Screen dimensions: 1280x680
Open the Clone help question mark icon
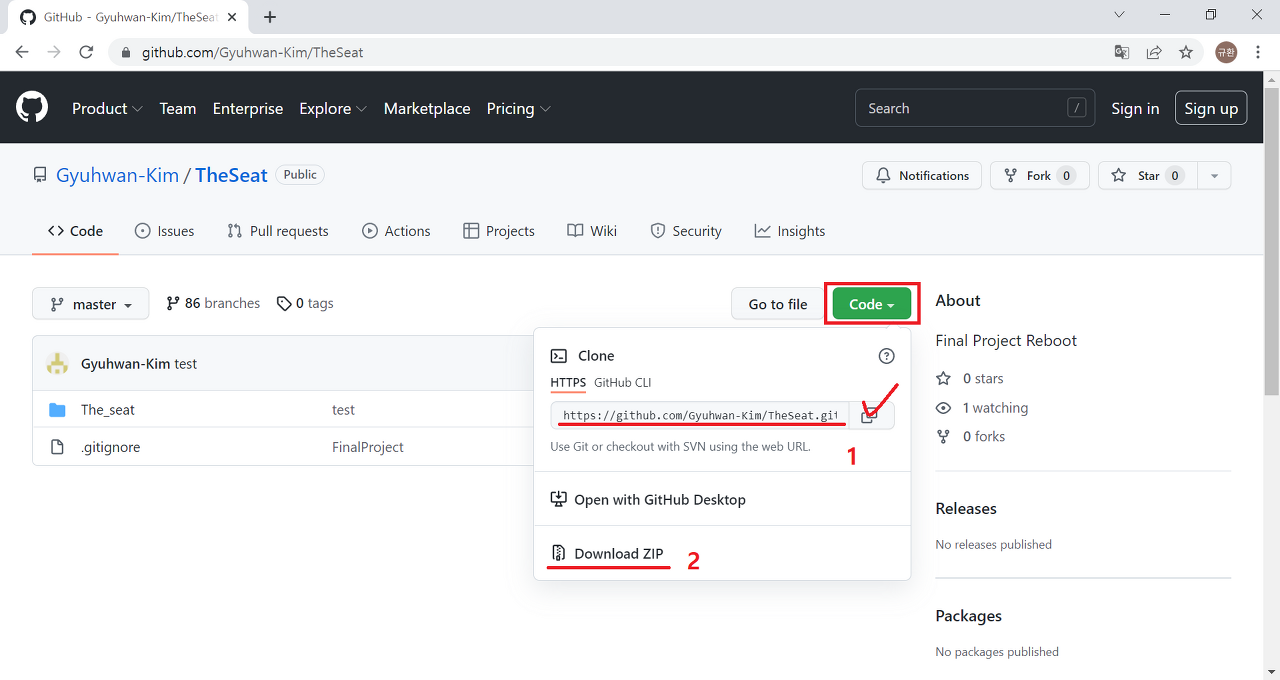tap(886, 356)
